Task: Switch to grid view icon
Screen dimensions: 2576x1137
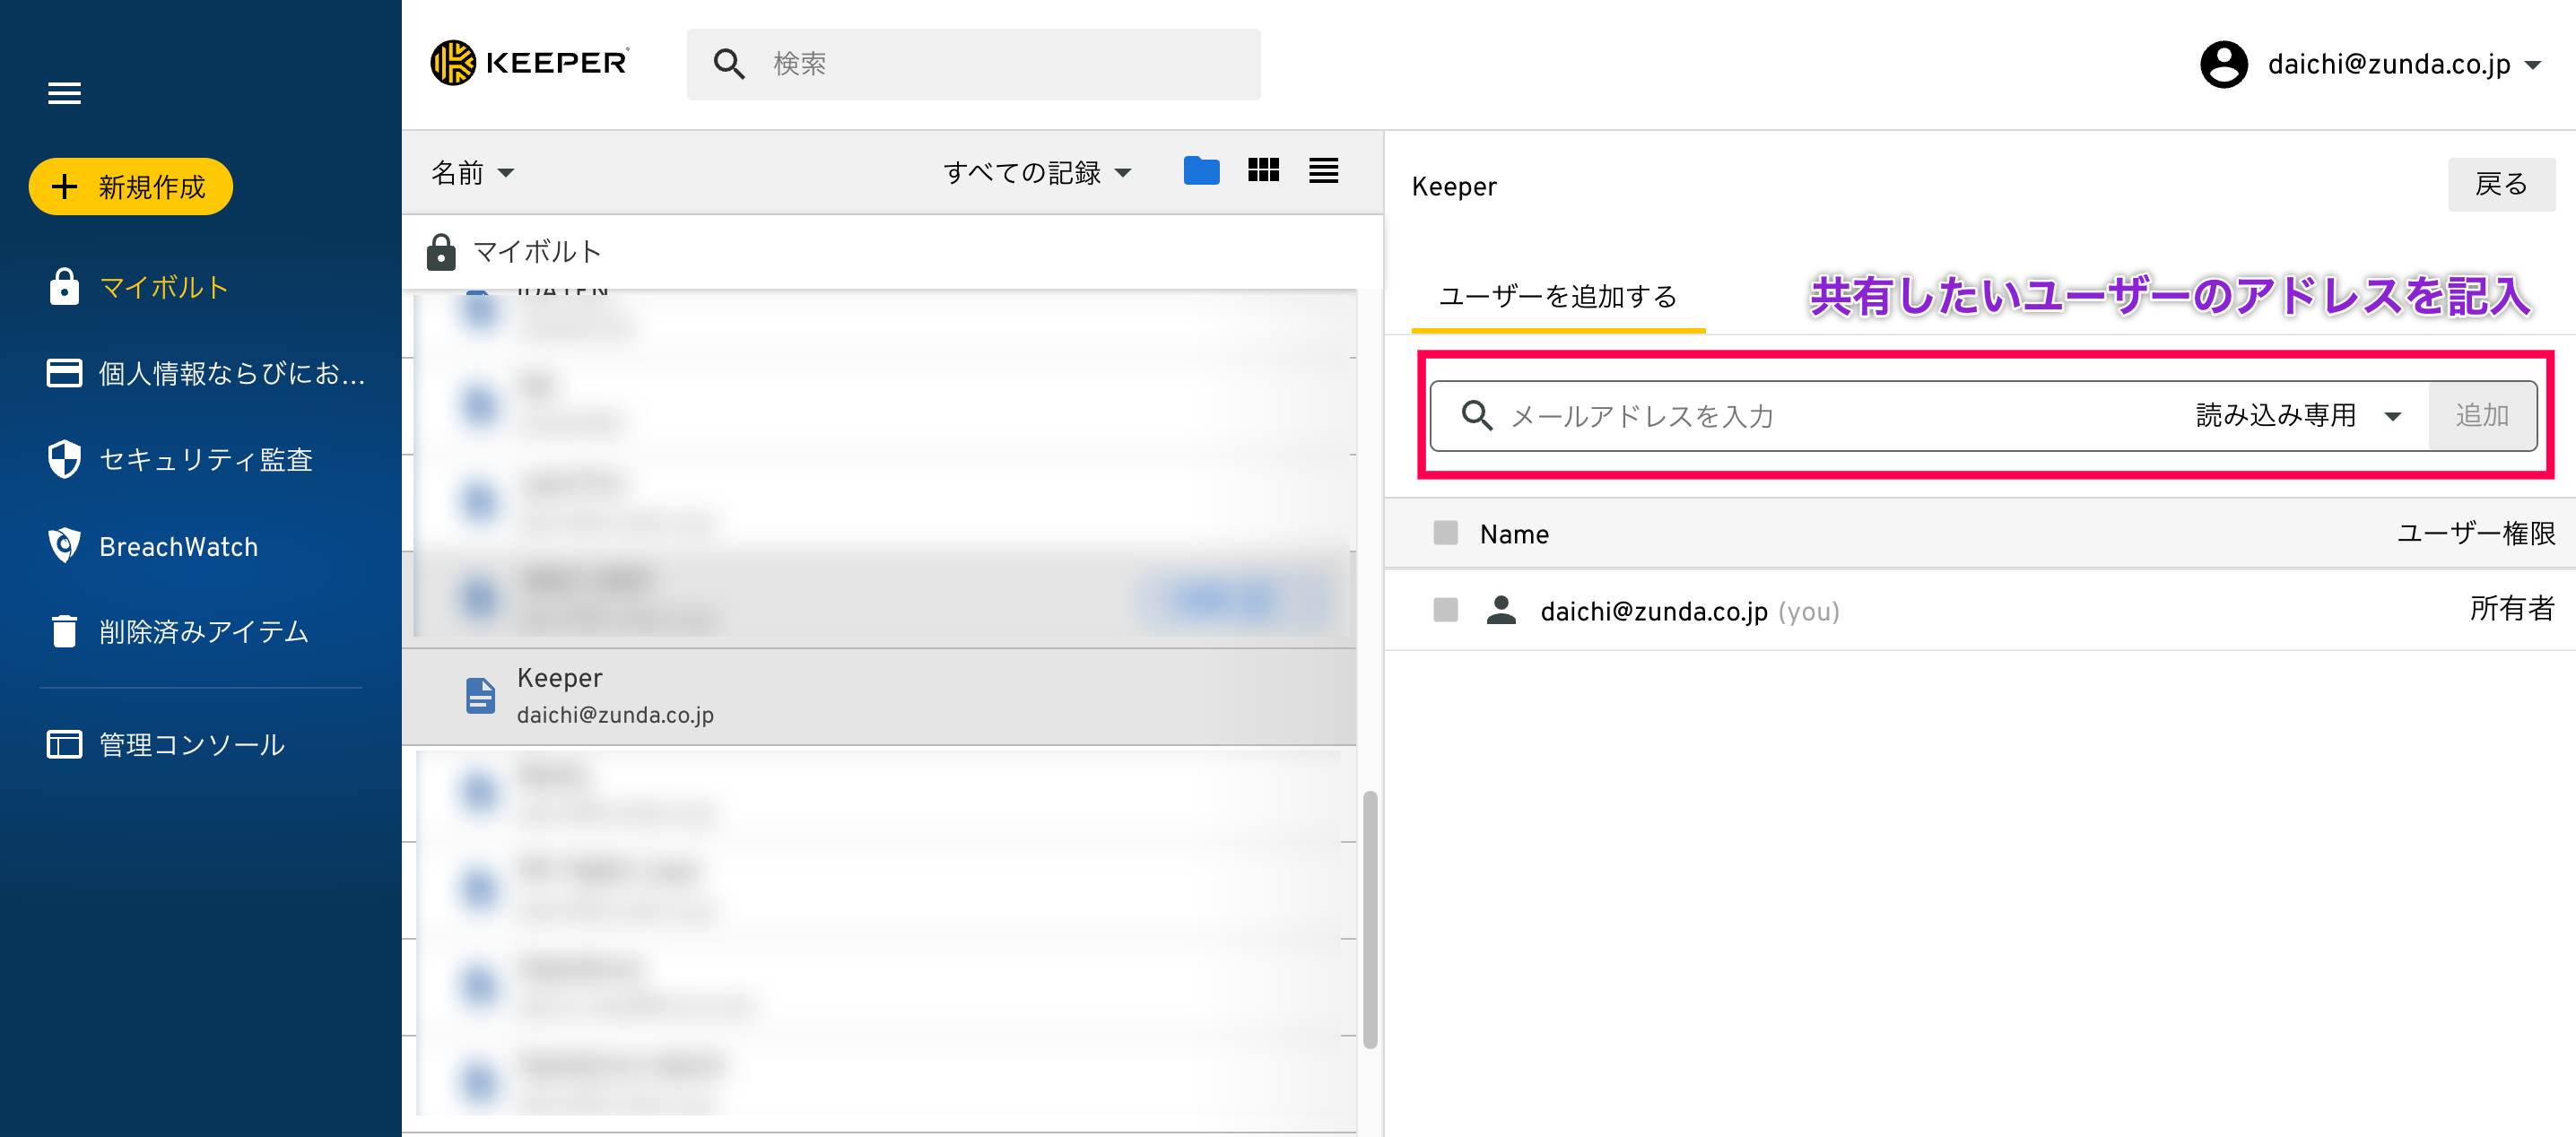Action: tap(1263, 171)
